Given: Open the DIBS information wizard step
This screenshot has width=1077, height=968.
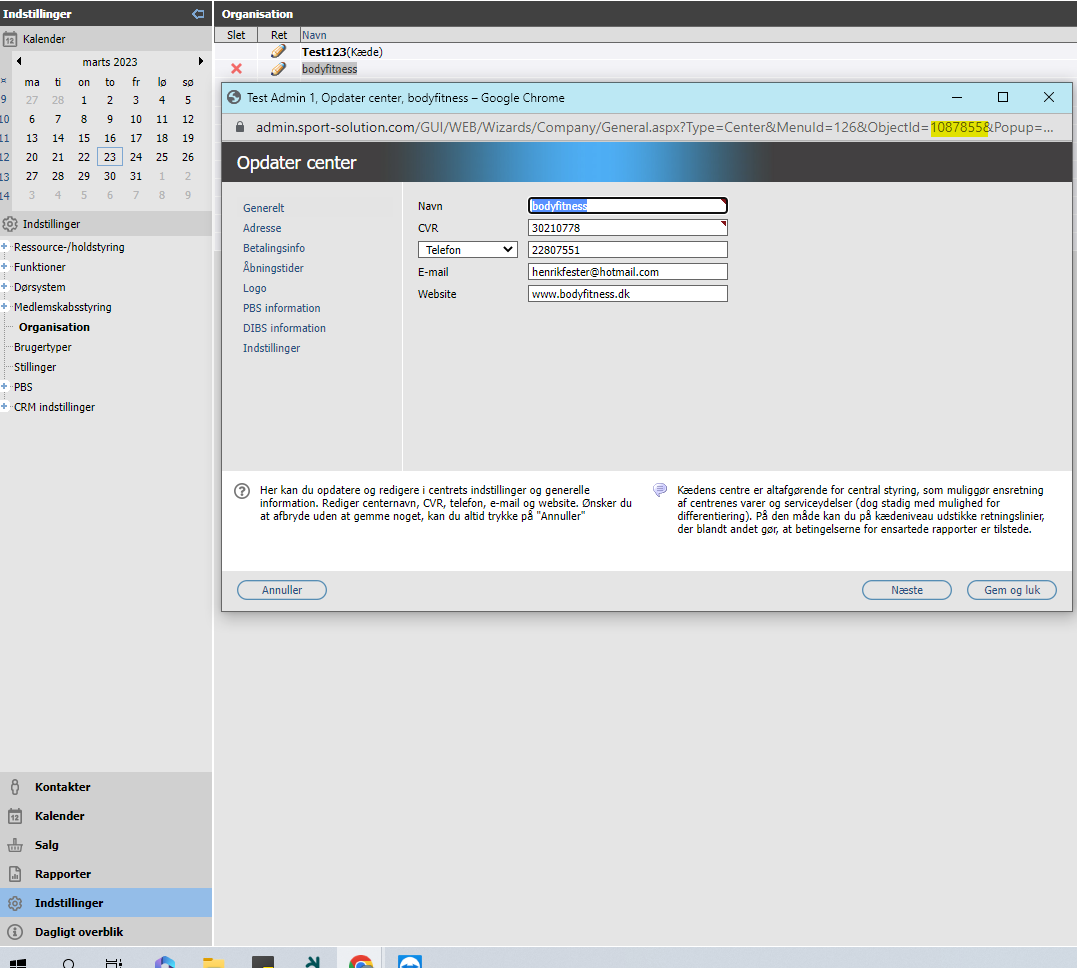Looking at the screenshot, I should [284, 328].
